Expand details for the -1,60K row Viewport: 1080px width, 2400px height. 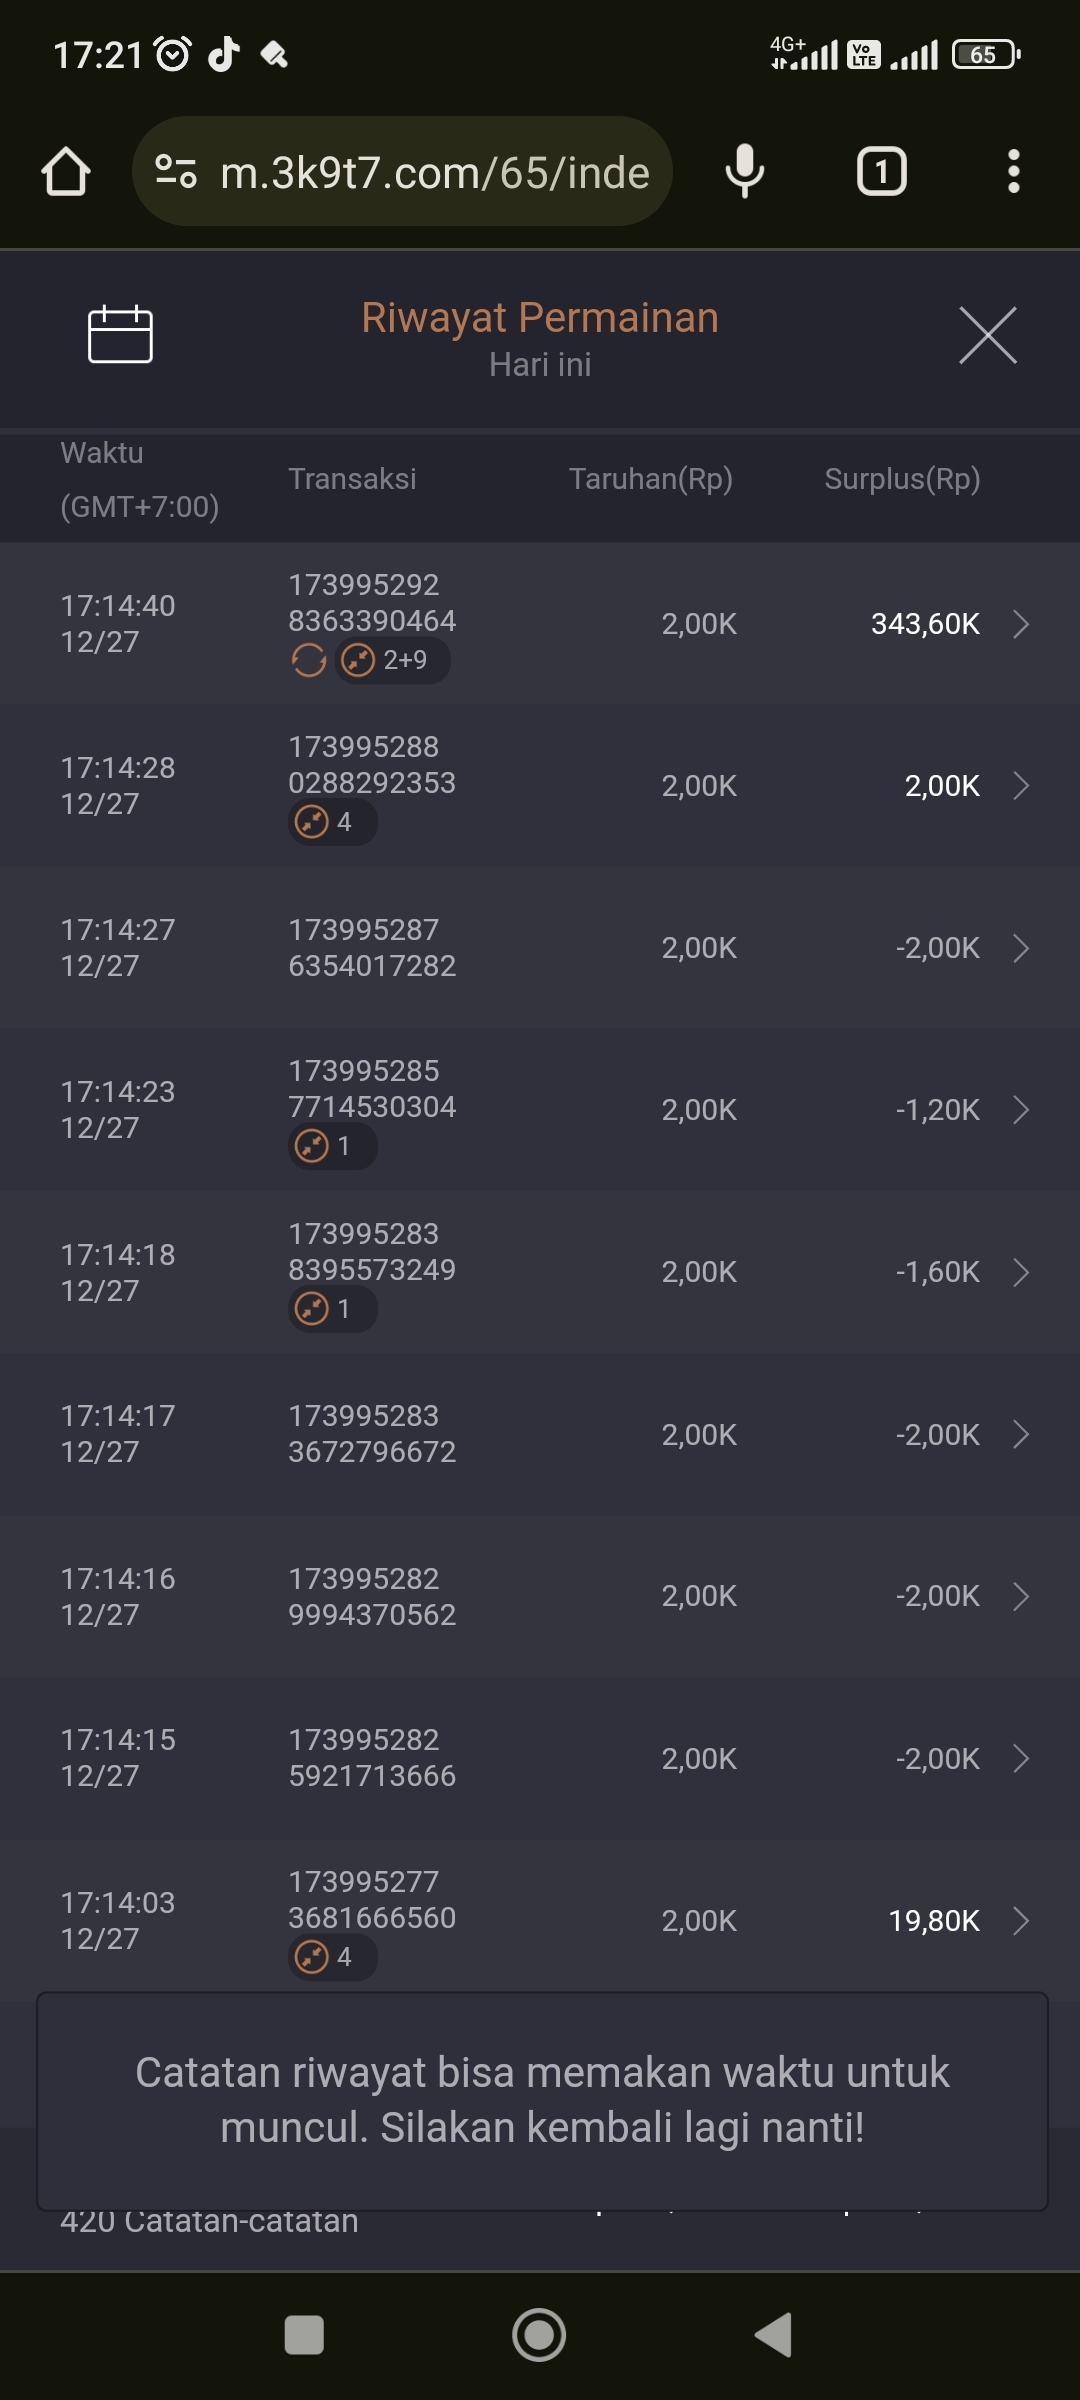[1020, 1272]
